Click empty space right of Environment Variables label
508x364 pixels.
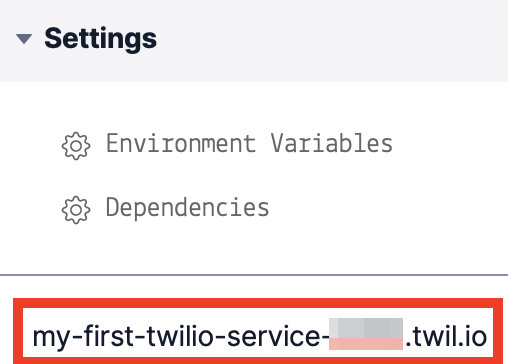[450, 144]
